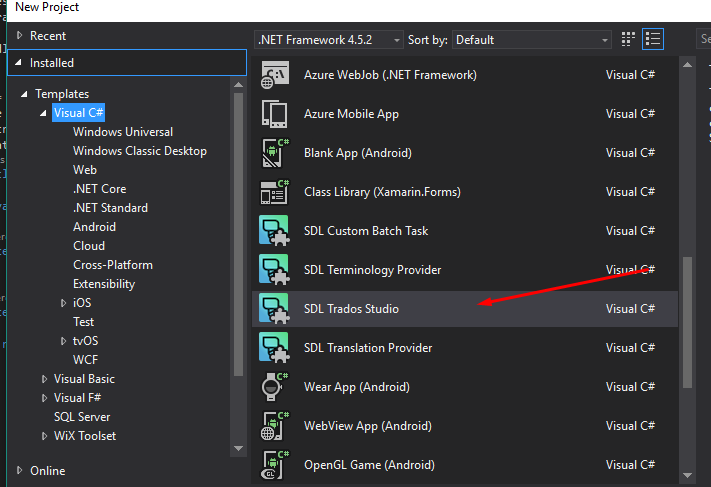The width and height of the screenshot is (711, 487).
Task: Click the SDL Trados Studio template icon
Action: [x=274, y=309]
